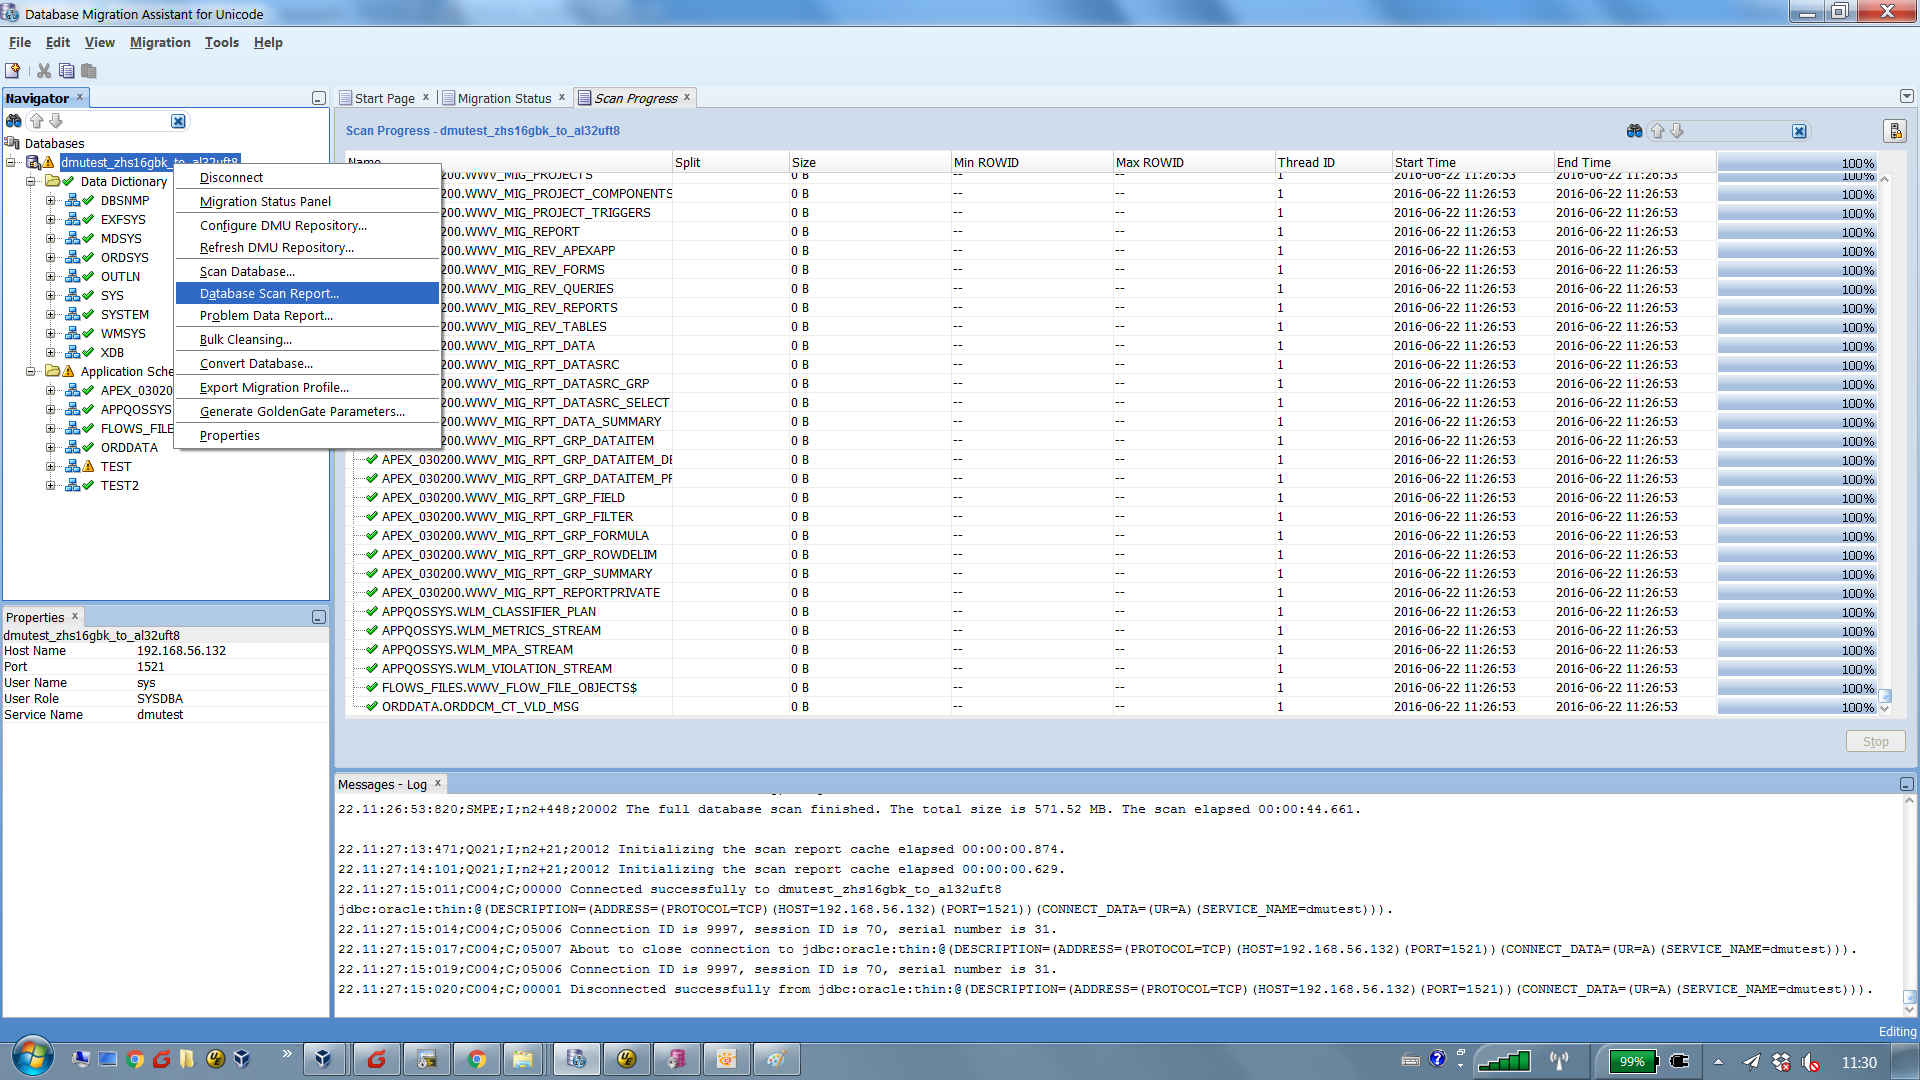Click the scan report icon at top right
The height and width of the screenshot is (1080, 1920).
point(1894,131)
